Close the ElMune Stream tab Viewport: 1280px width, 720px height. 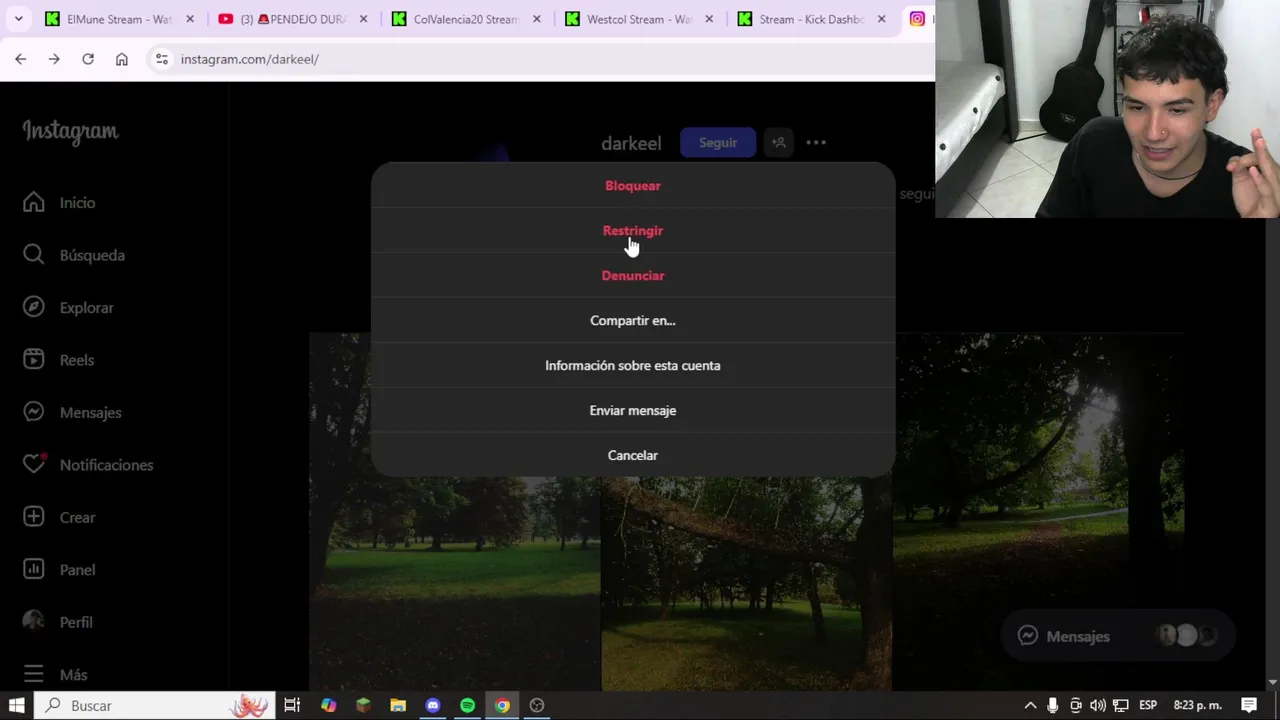tap(190, 19)
